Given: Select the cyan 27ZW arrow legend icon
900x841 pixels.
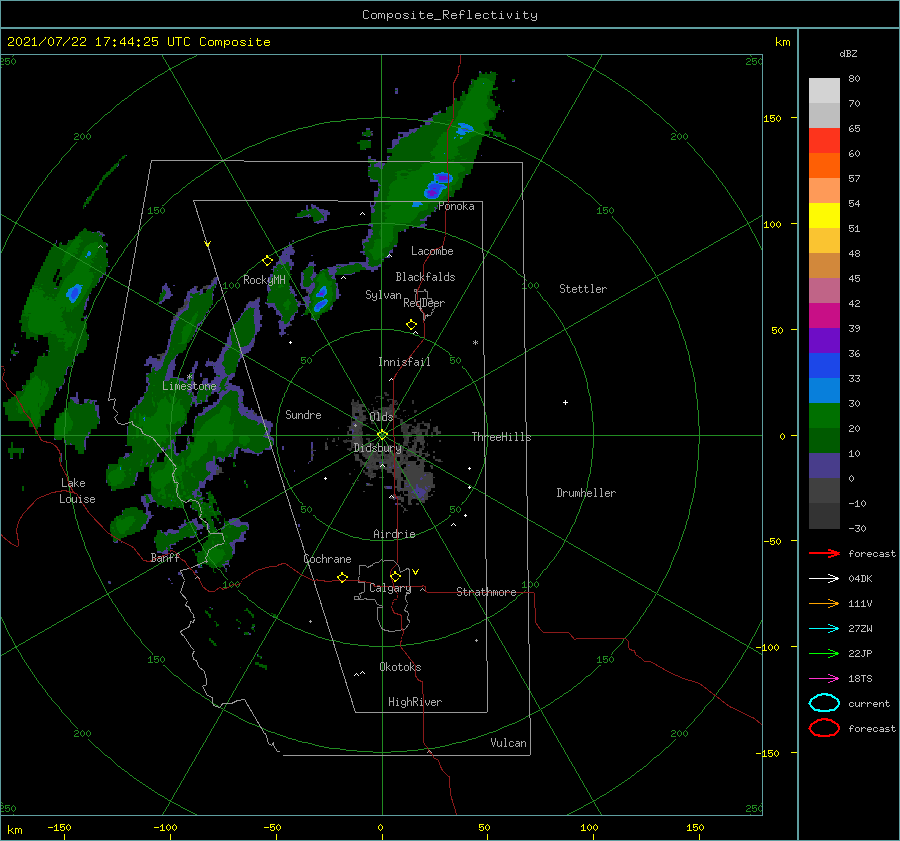Looking at the screenshot, I should coord(824,629).
